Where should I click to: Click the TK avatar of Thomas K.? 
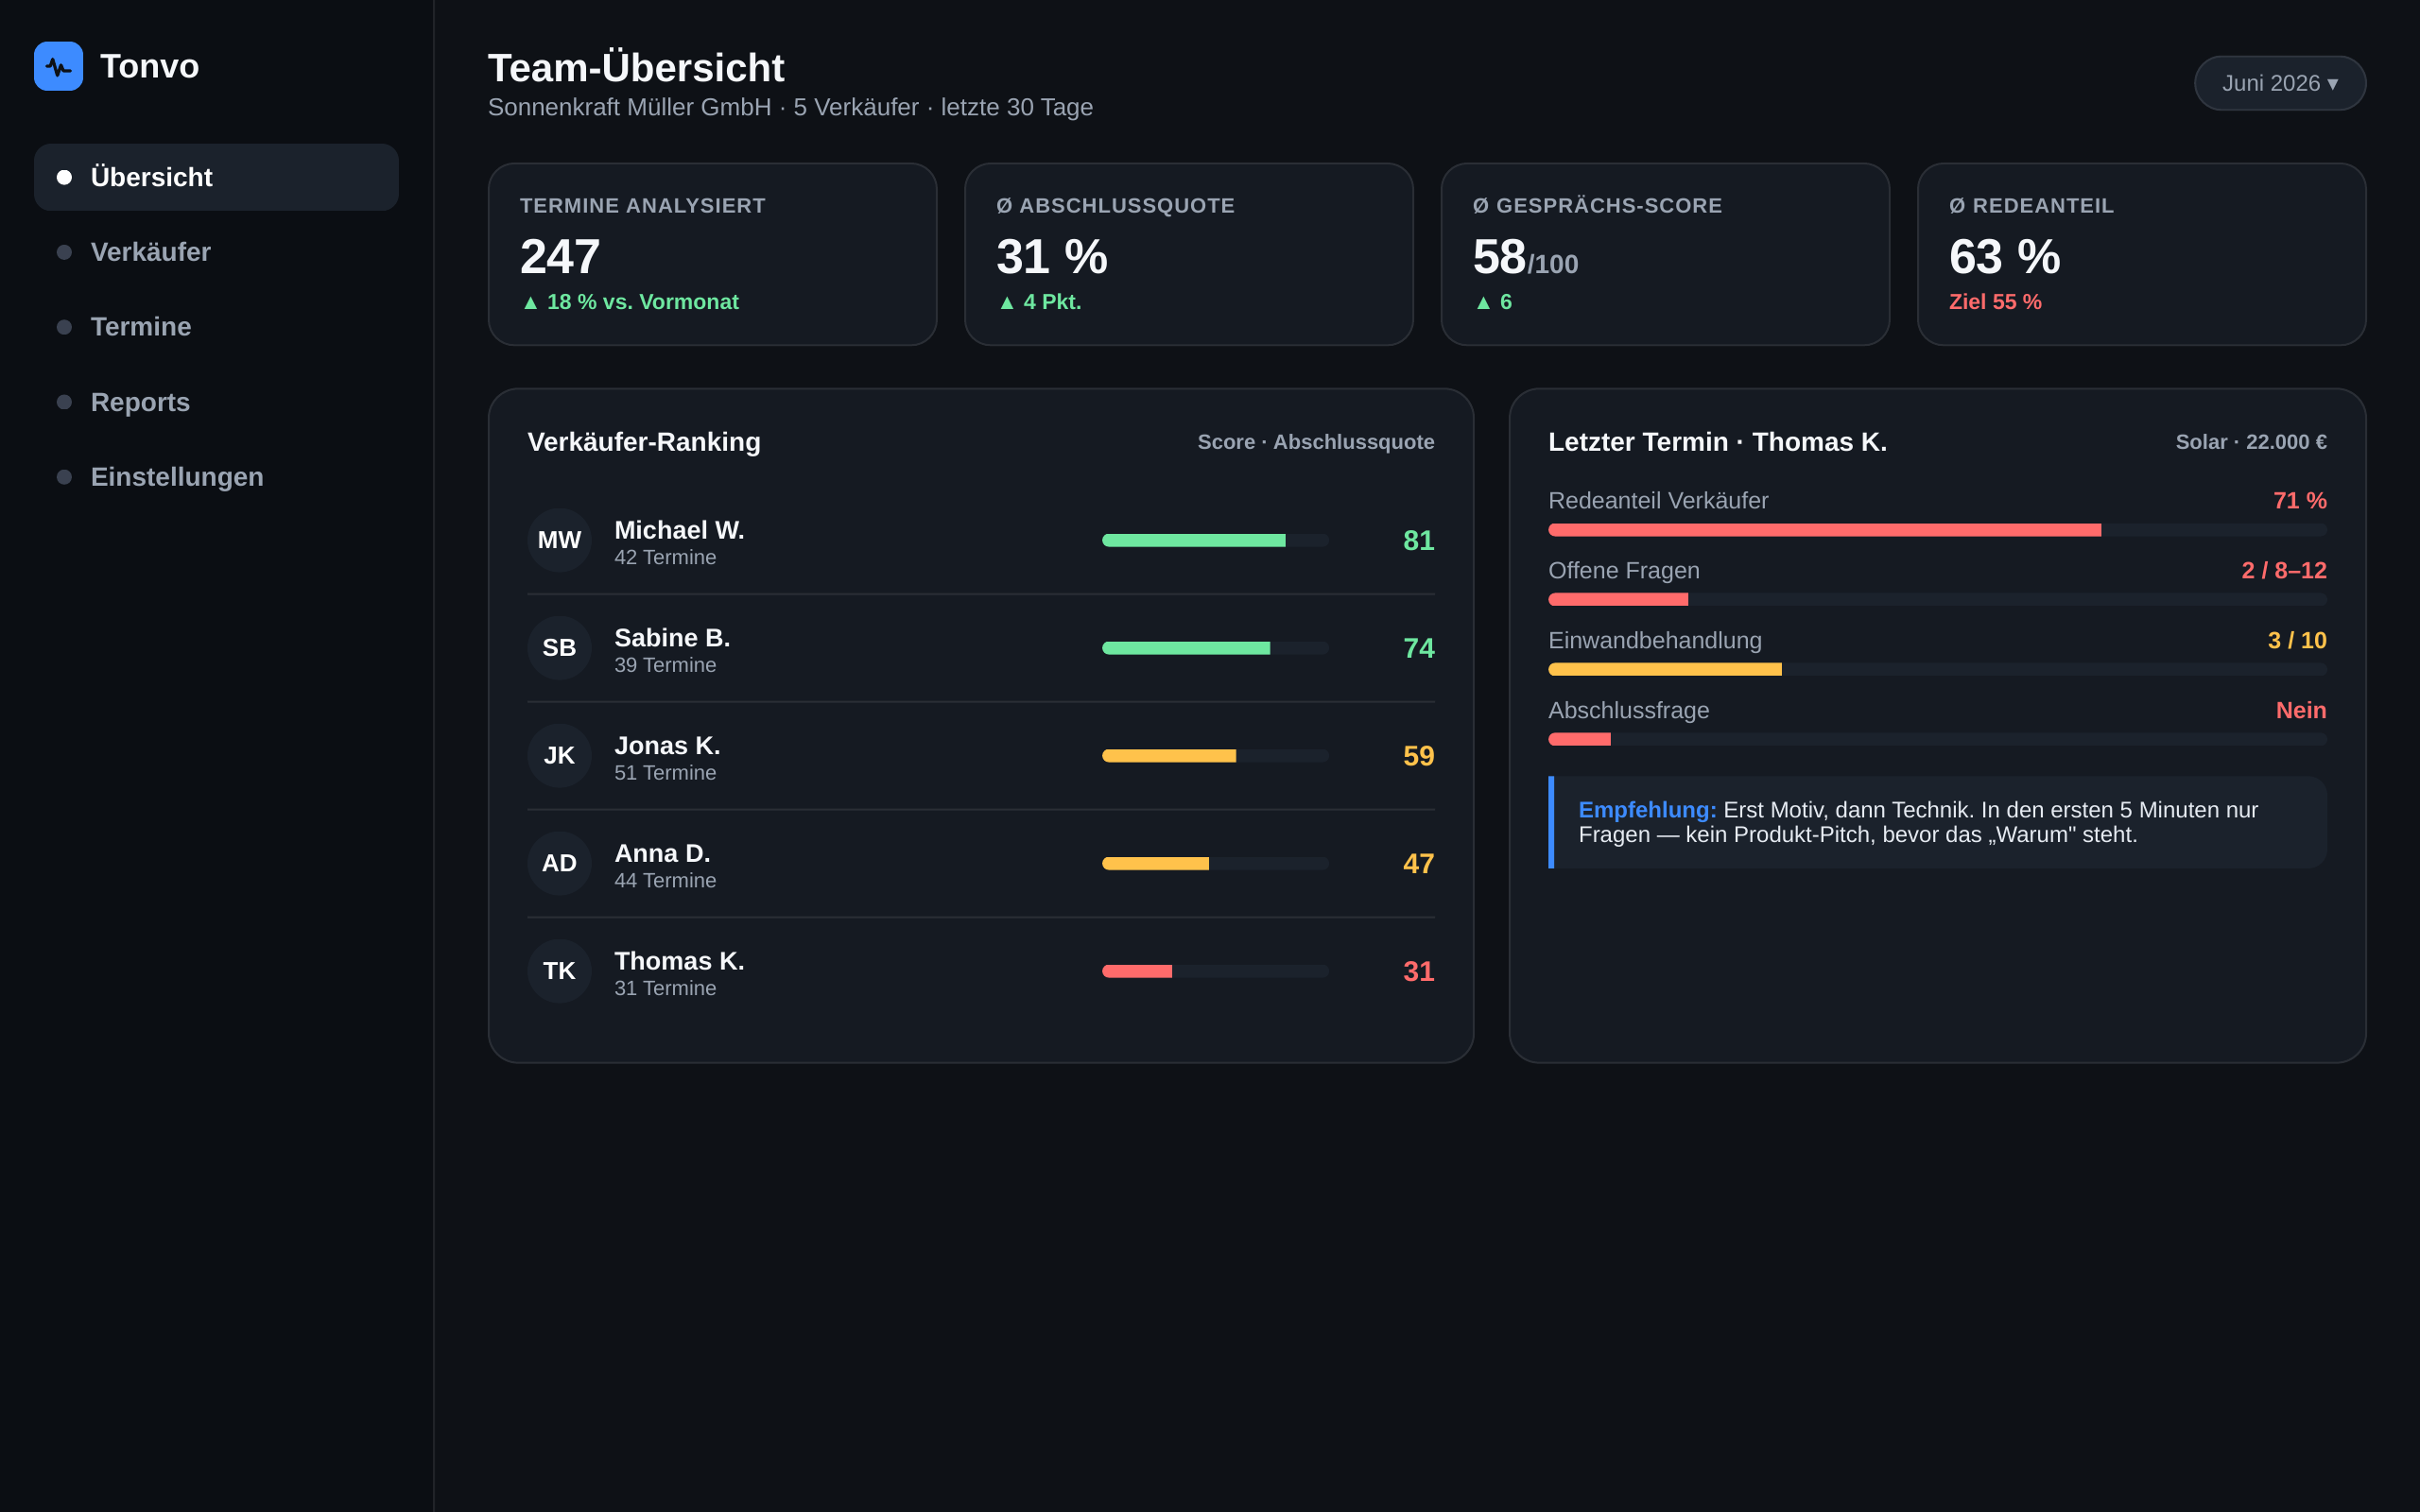tap(559, 971)
